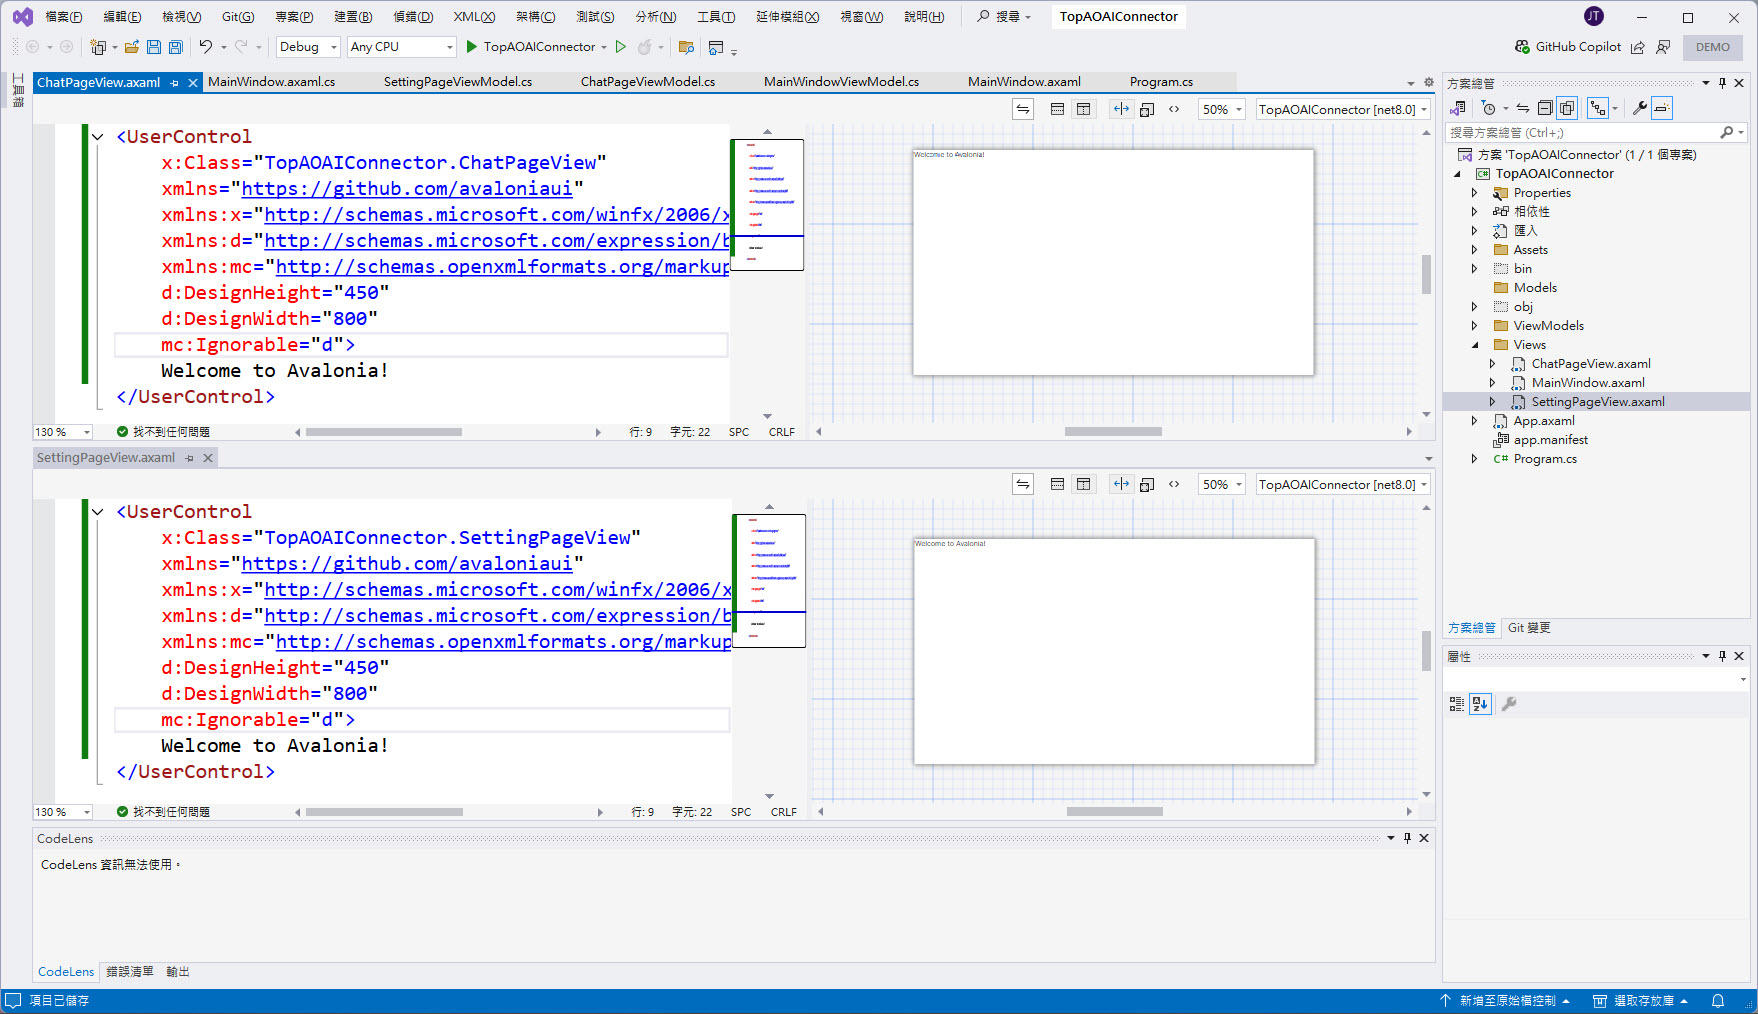Click the notification bell in status bar
This screenshot has width=1758, height=1014.
click(1718, 1001)
